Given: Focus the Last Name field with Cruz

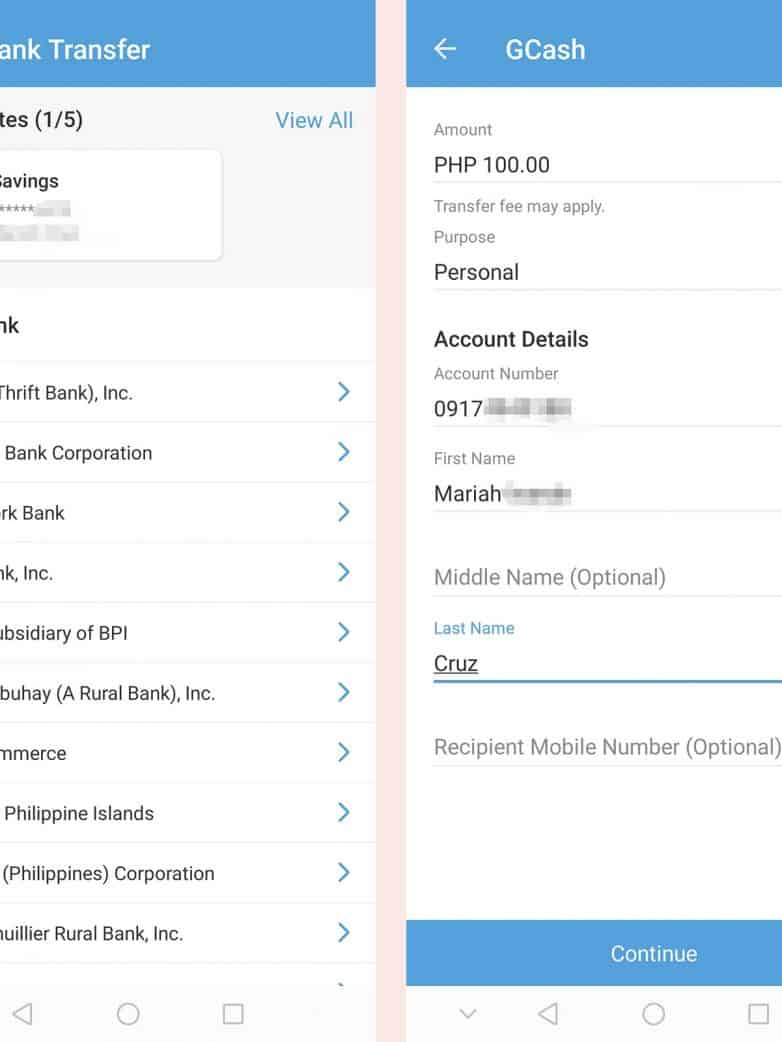Looking at the screenshot, I should [x=600, y=663].
